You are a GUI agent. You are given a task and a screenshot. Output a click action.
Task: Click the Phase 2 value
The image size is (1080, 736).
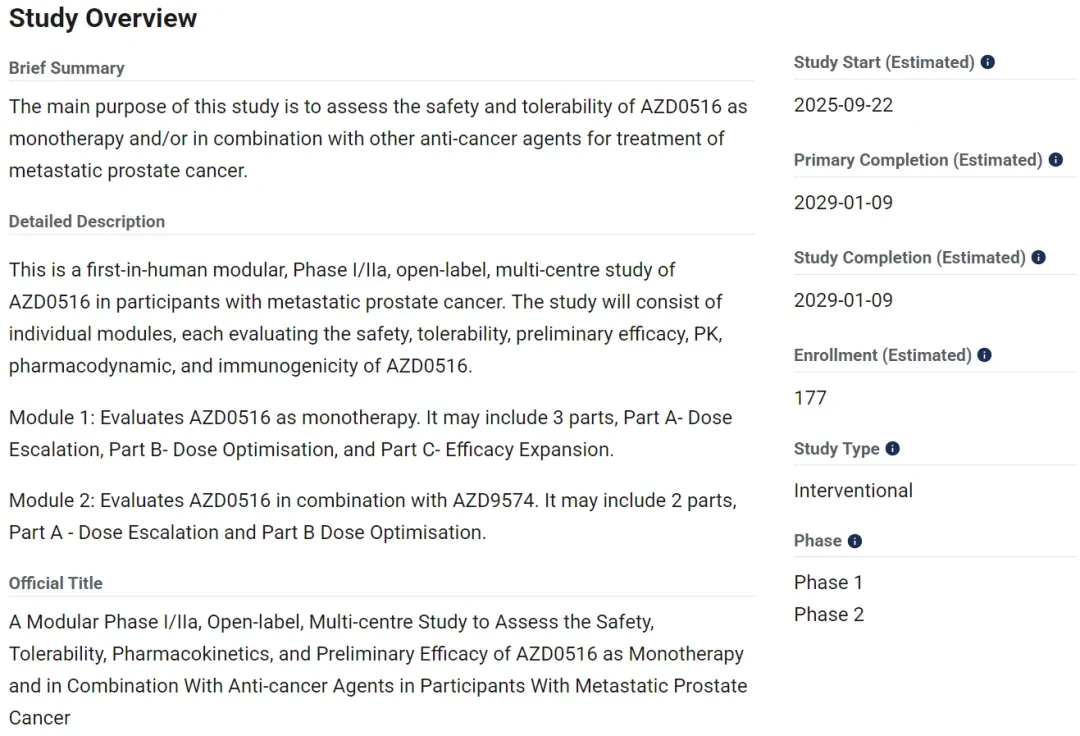pyautogui.click(x=829, y=614)
